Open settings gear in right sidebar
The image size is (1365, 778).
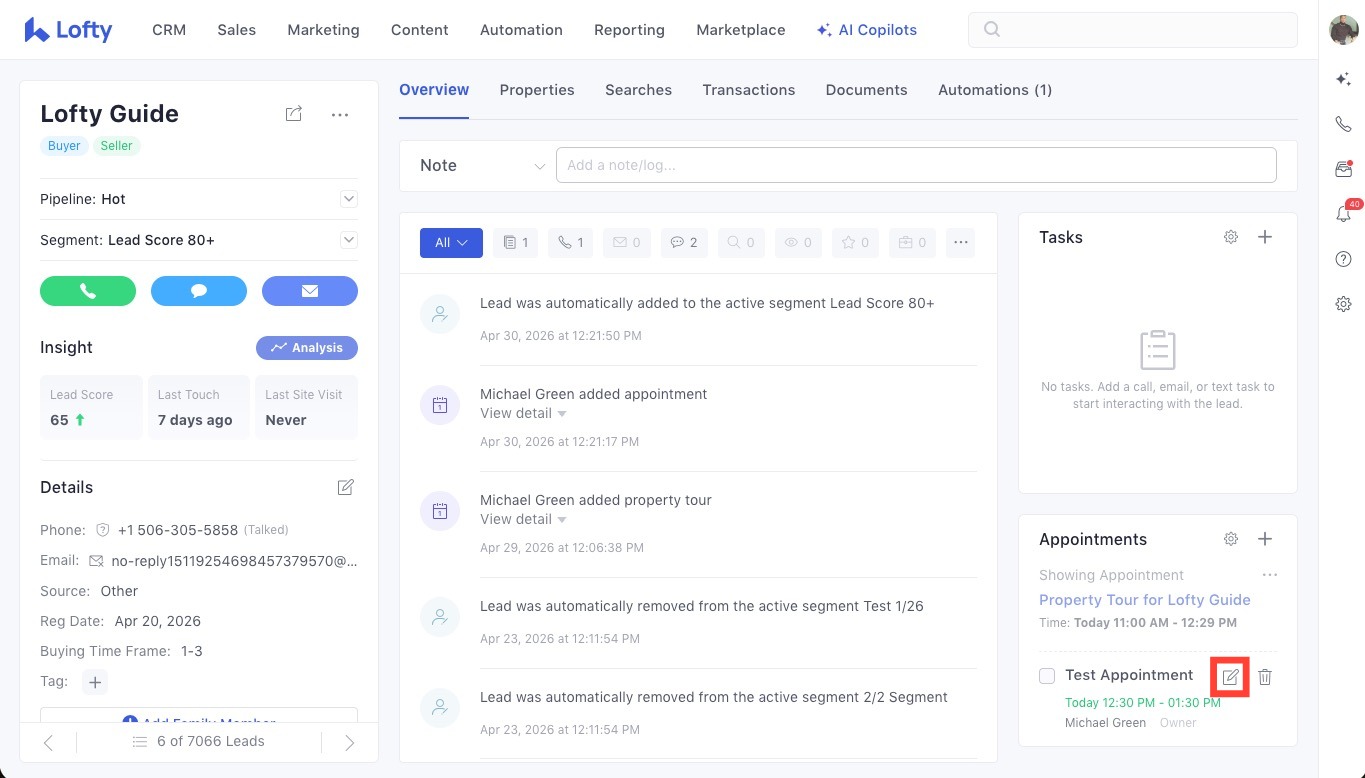pos(1343,304)
